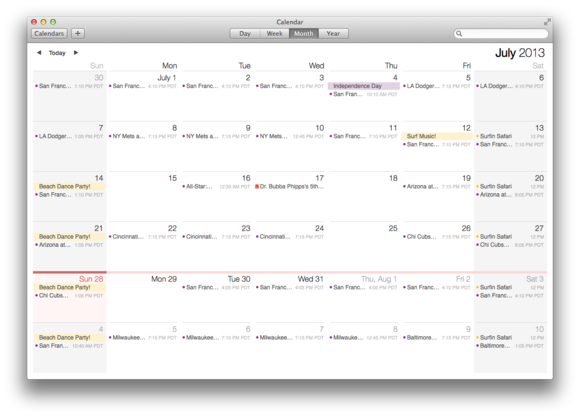
Task: Open Dr. Bubba Phipps's 5th event
Action: 290,186
